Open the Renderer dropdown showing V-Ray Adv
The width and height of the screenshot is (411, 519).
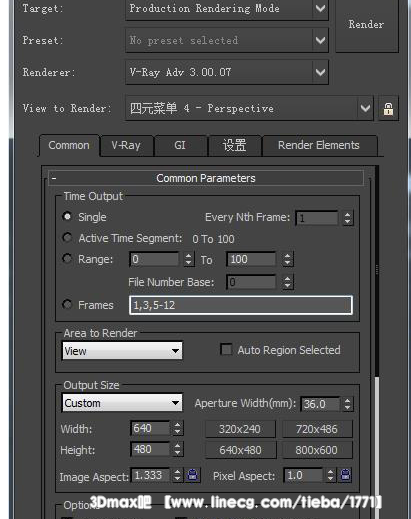click(x=227, y=72)
